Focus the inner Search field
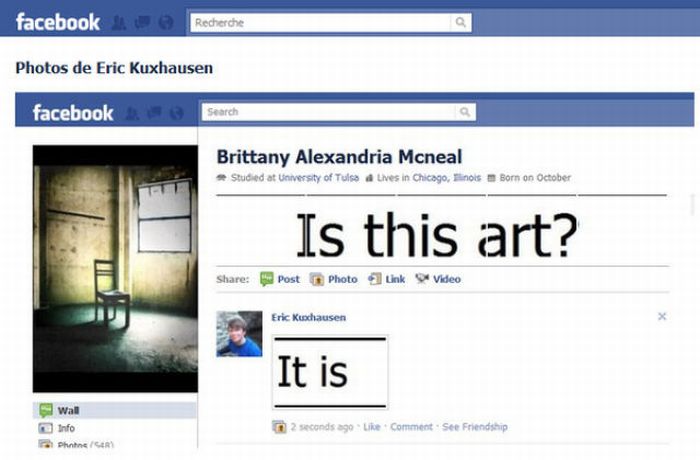Viewport: 700px width, 460px height. click(329, 112)
